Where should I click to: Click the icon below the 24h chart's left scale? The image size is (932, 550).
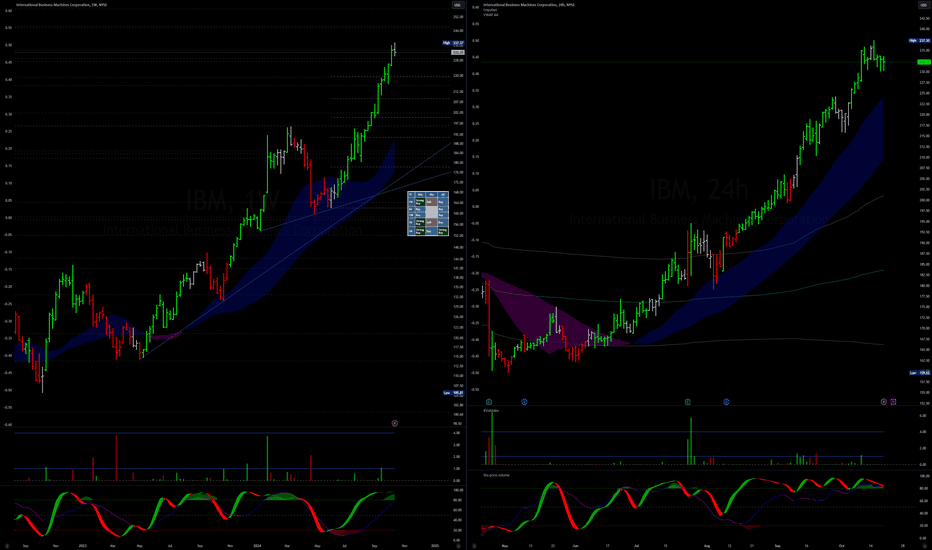(474, 545)
